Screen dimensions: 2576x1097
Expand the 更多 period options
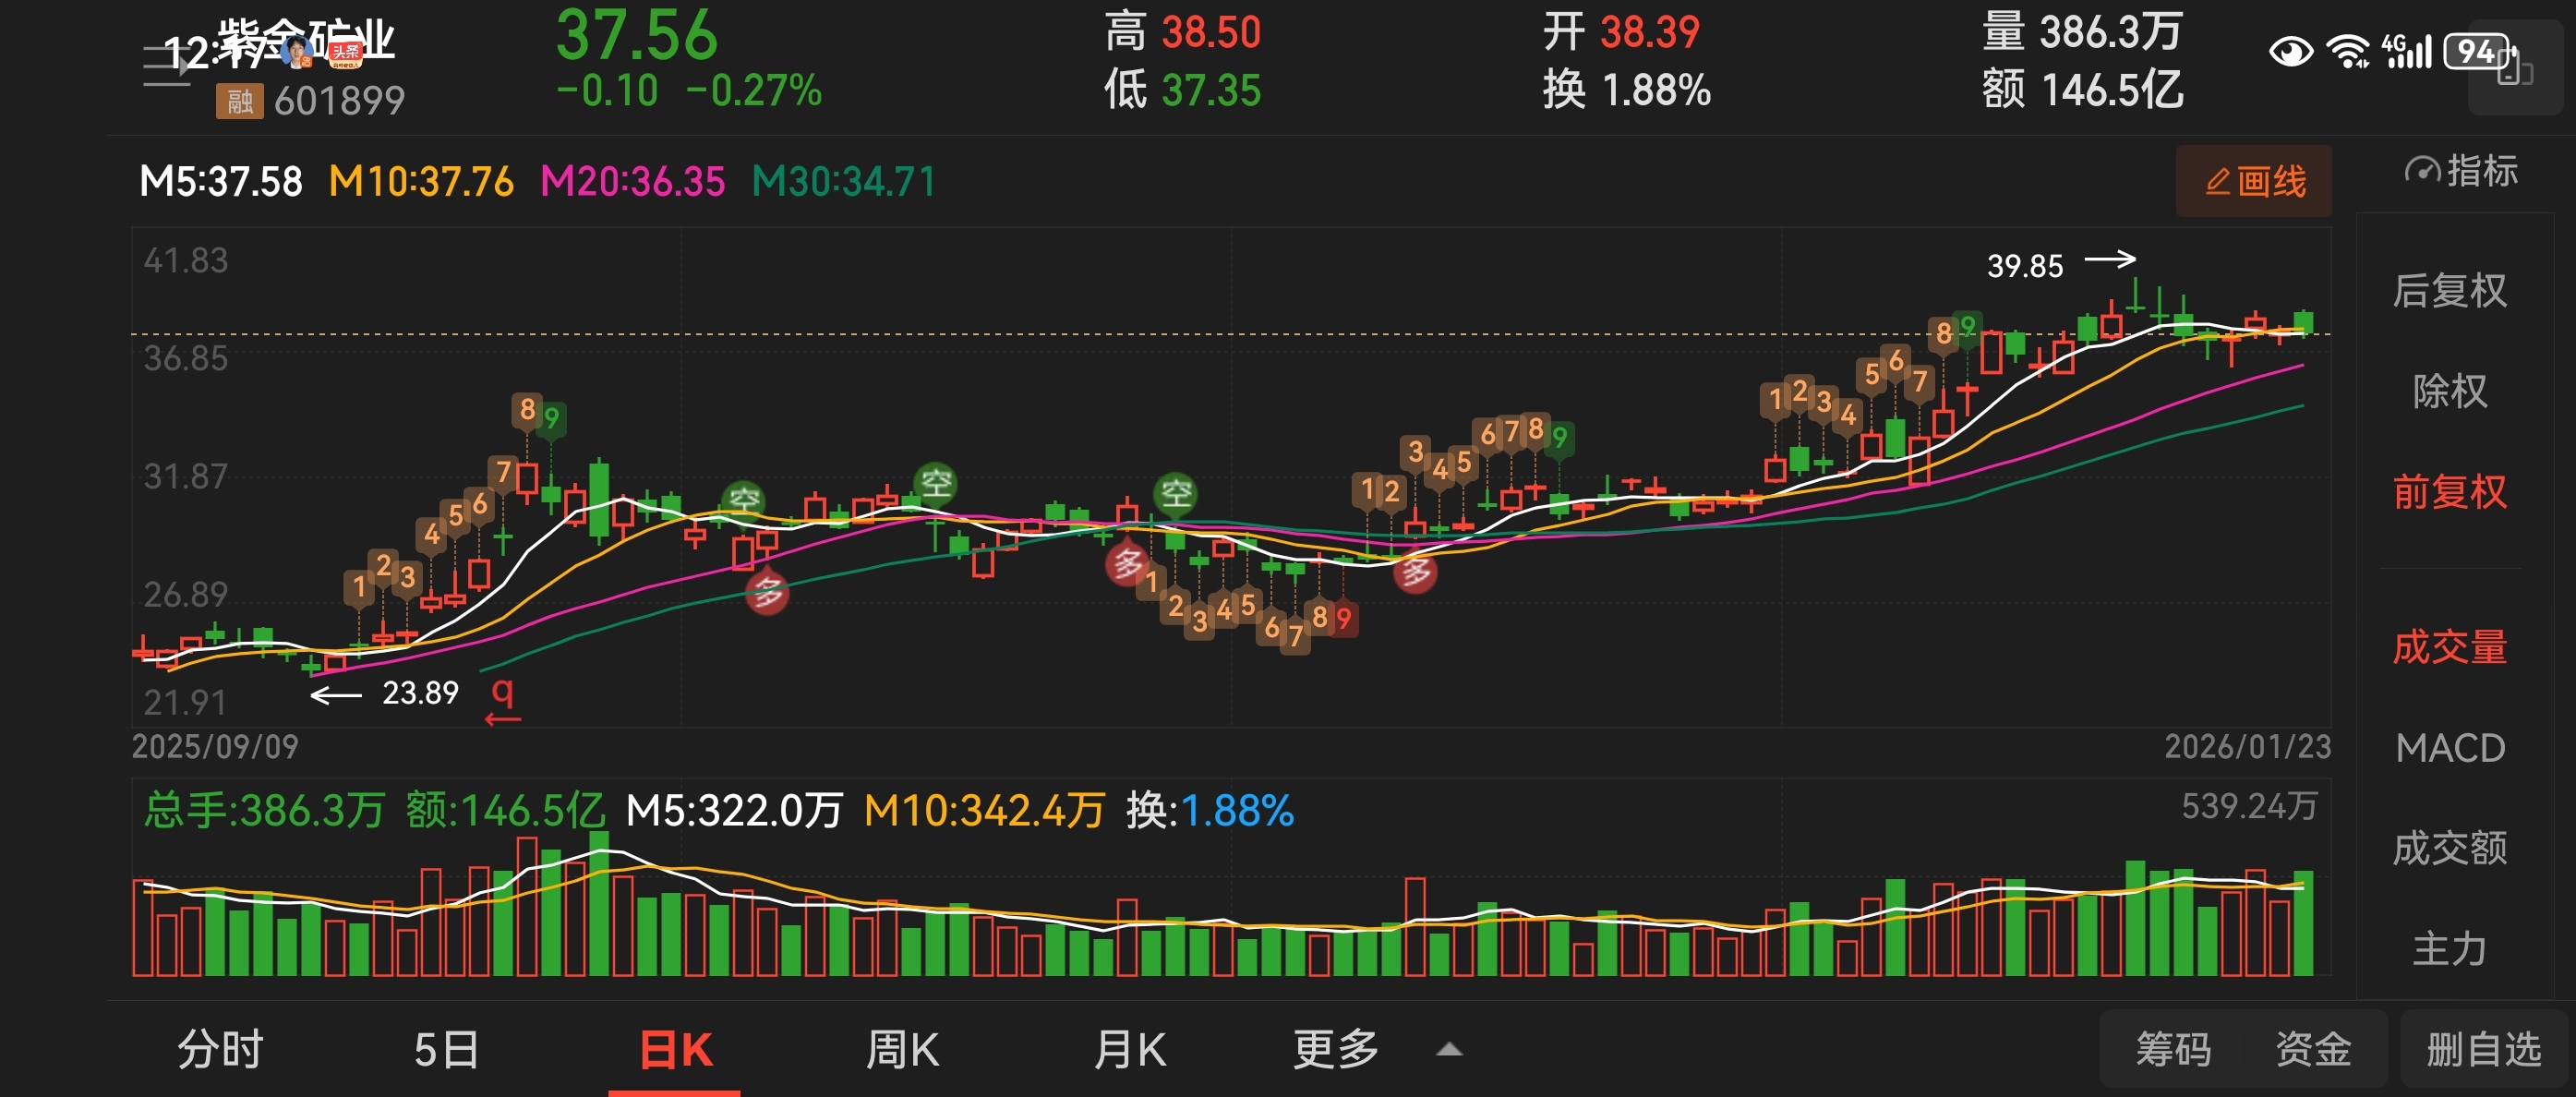[x=1336, y=1050]
